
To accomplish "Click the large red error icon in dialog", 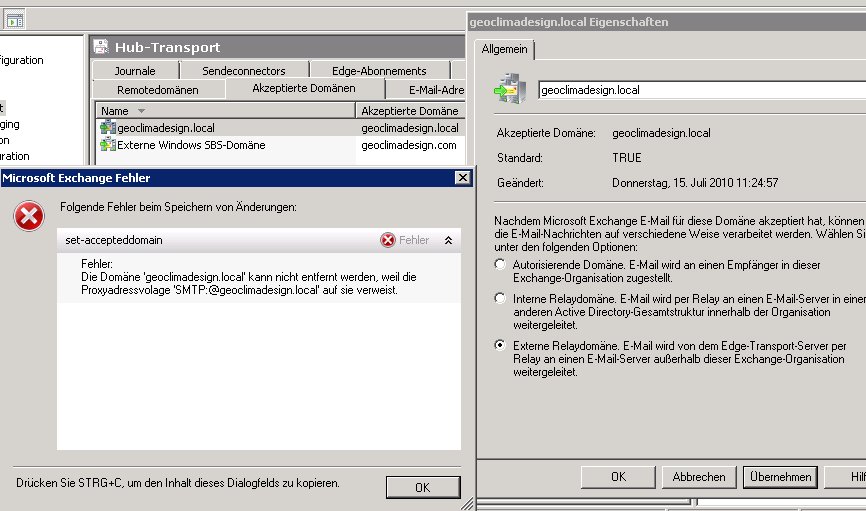I will (x=29, y=216).
